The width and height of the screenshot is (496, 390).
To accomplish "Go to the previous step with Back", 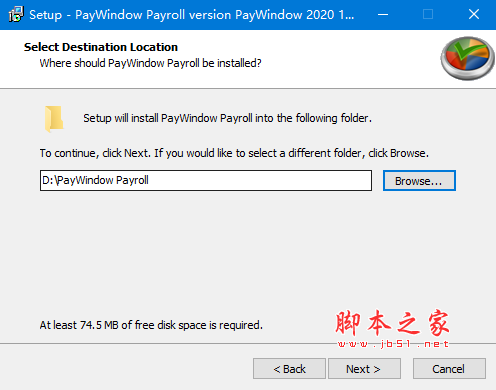I will click(x=289, y=369).
